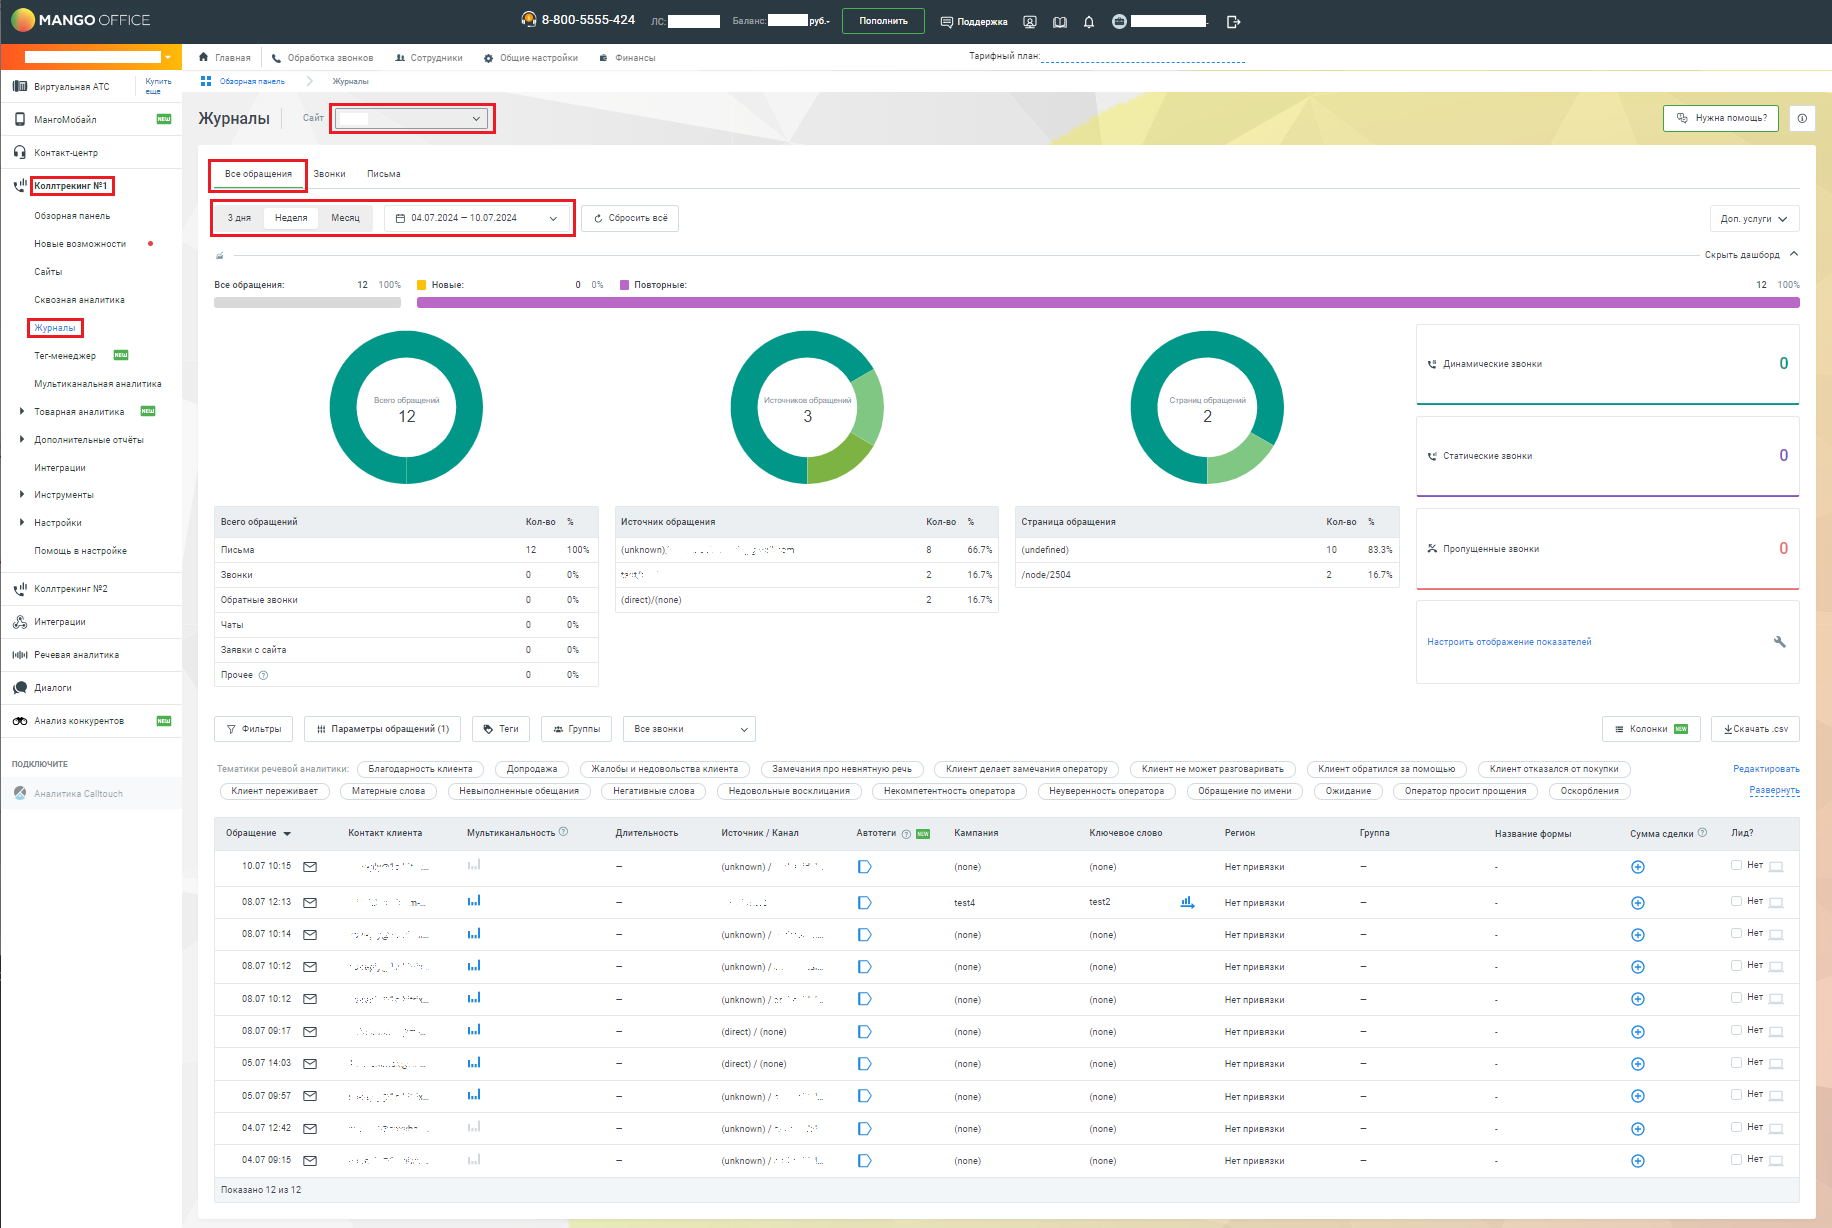Click help icon beside Сумма сделки header
Screen dimensions: 1832x1228
(x=1702, y=832)
